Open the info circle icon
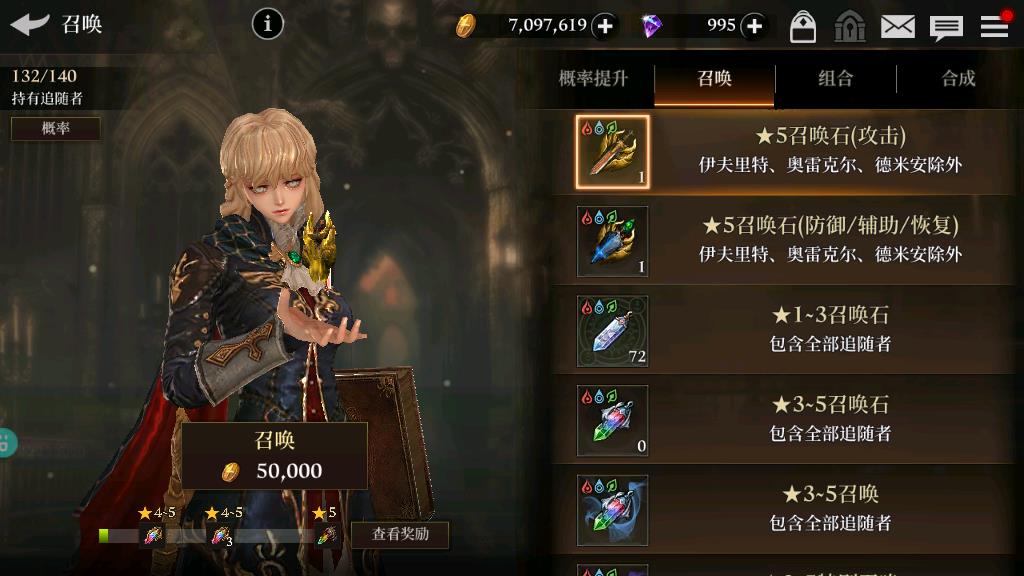Screen dimensions: 1024x576 tap(268, 24)
